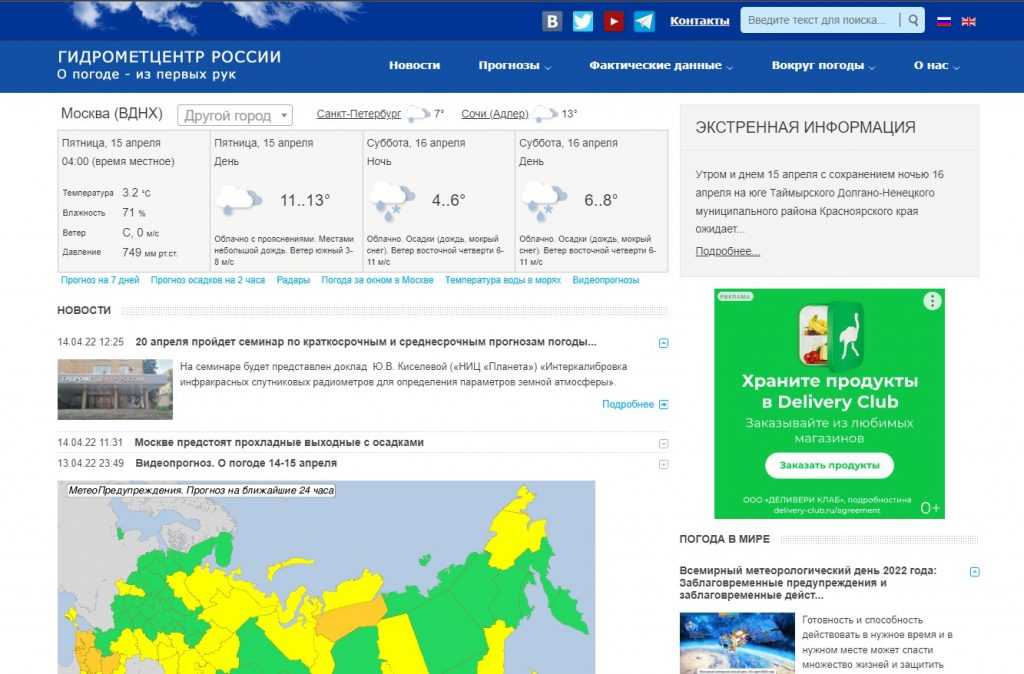Open the 'Вокруг погоды' menu
This screenshot has height=674, width=1024.
[823, 66]
